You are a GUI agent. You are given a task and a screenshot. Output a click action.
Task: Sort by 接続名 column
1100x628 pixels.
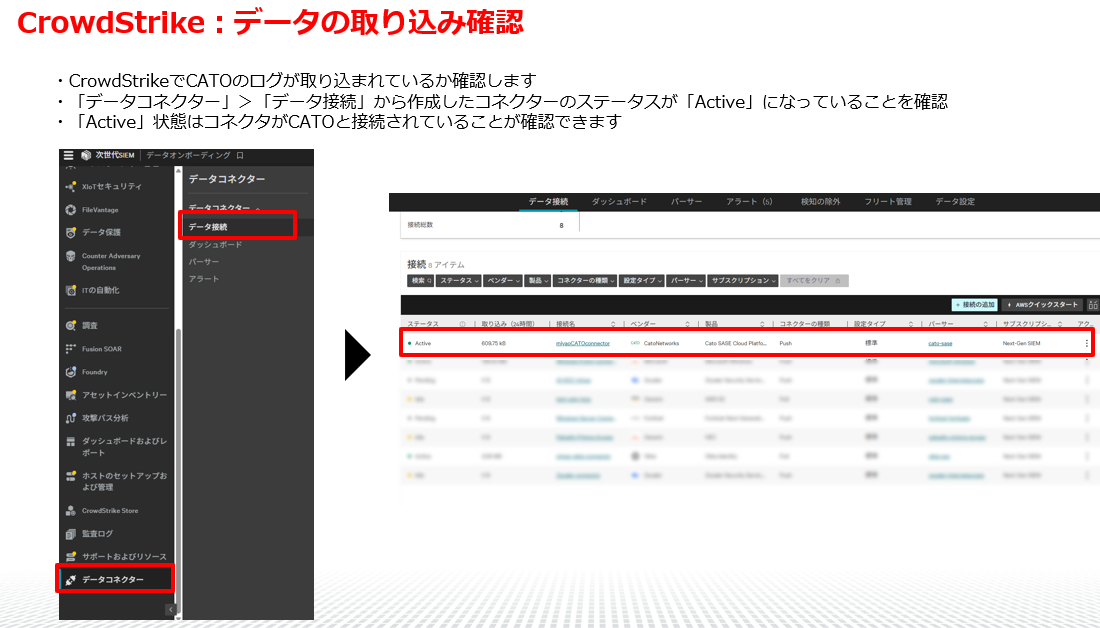[612, 324]
